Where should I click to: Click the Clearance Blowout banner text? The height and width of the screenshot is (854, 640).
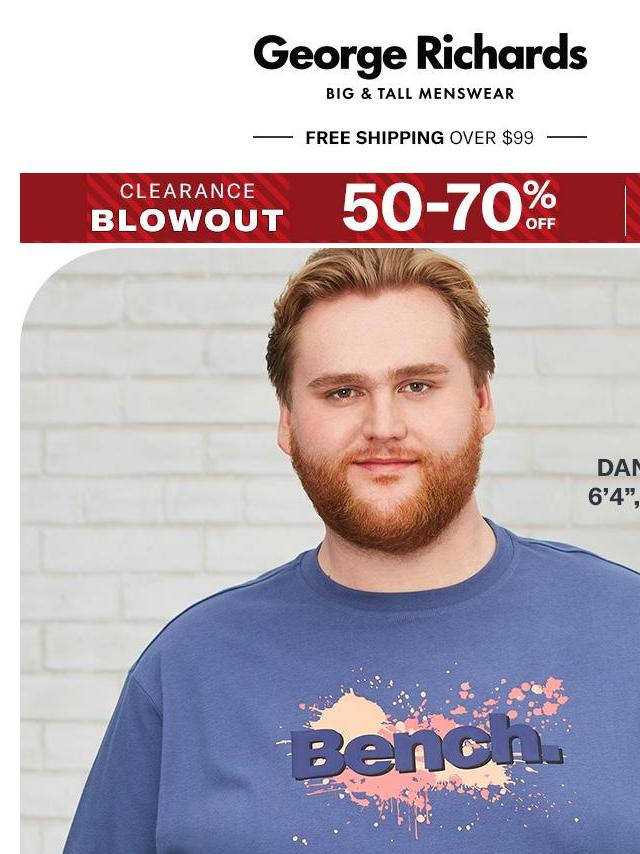point(187,207)
